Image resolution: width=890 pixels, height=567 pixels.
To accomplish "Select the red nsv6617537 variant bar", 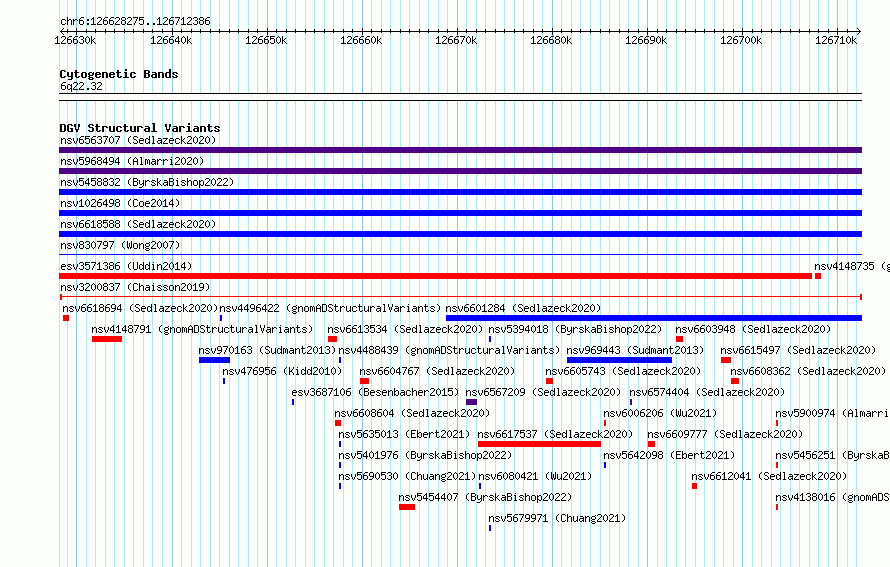I will point(539,444).
